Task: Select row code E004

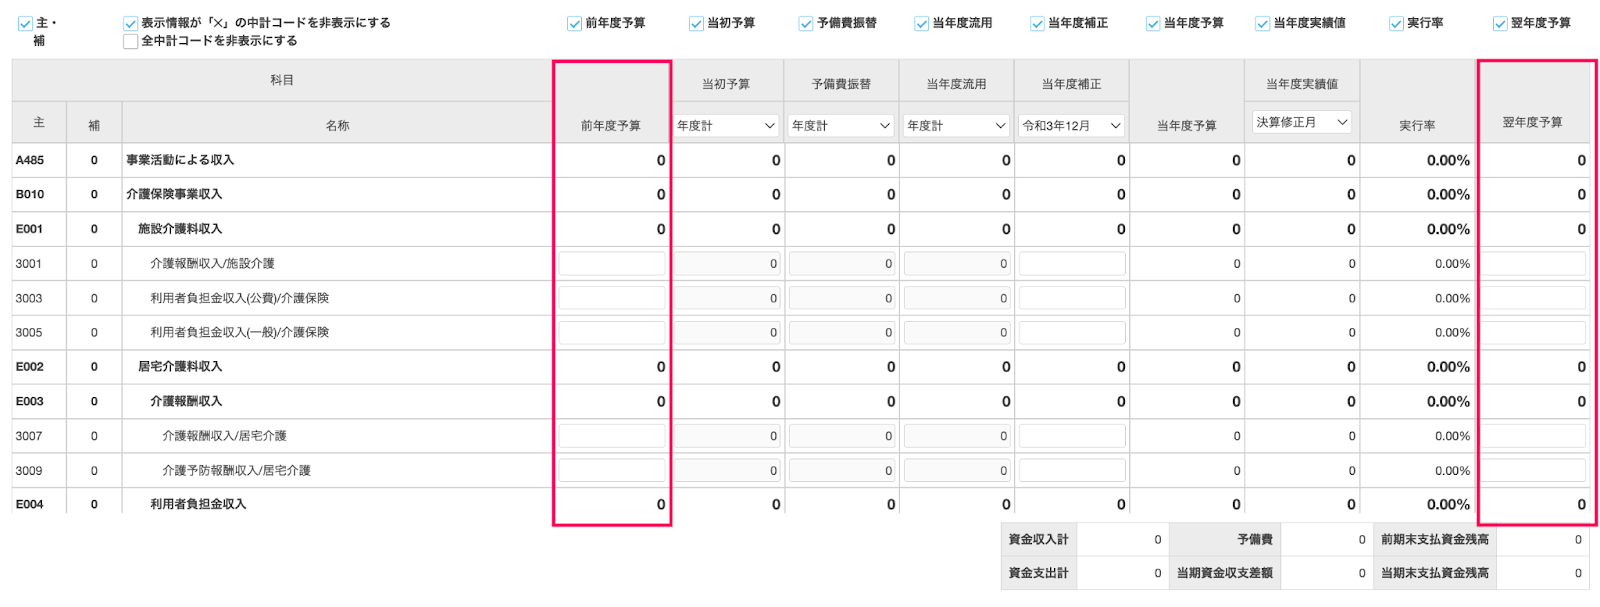Action: [x=30, y=504]
